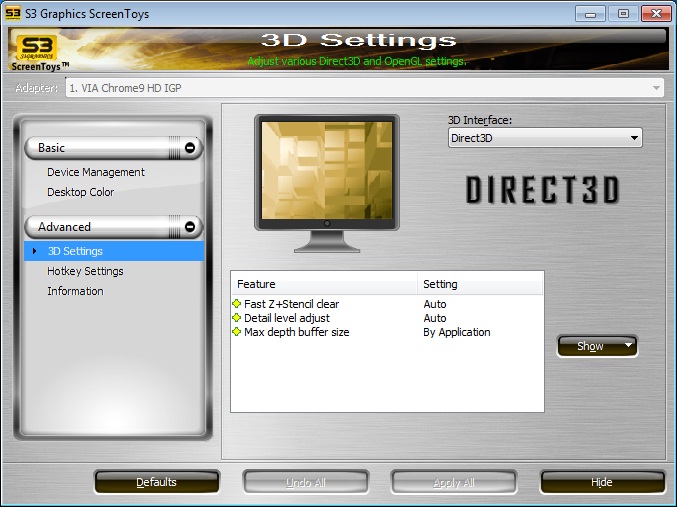Click the yellow icon beside Max depth buffer size
Image resolution: width=677 pixels, height=507 pixels.
237,332
